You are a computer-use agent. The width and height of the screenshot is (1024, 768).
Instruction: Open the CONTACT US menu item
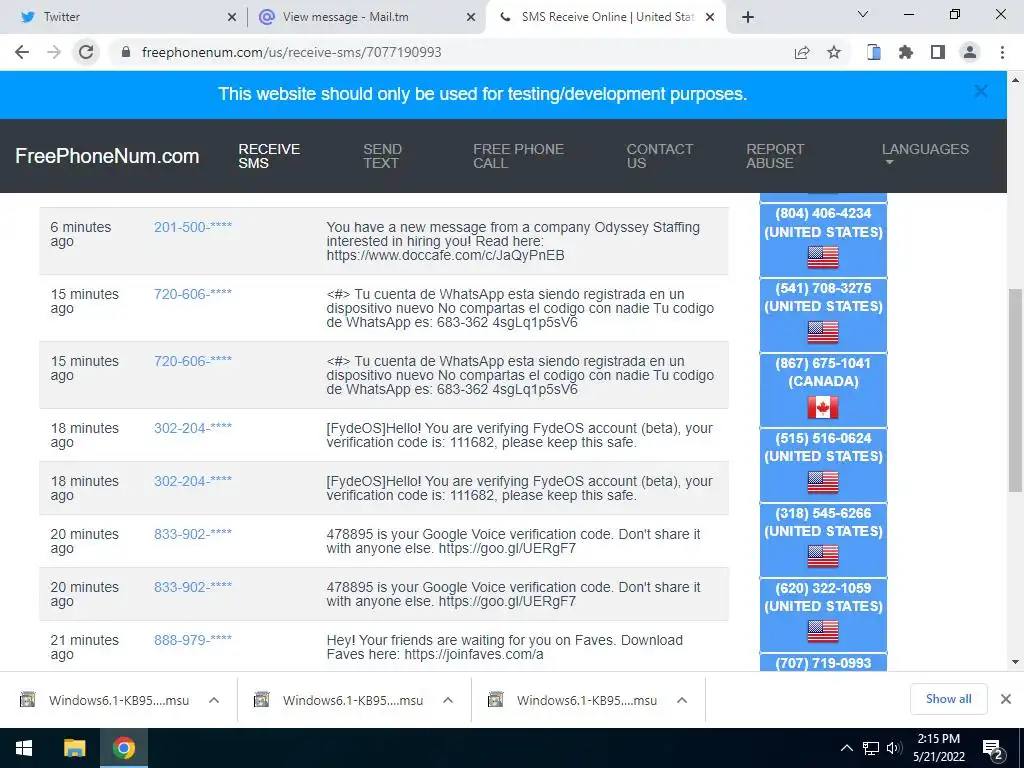point(660,156)
